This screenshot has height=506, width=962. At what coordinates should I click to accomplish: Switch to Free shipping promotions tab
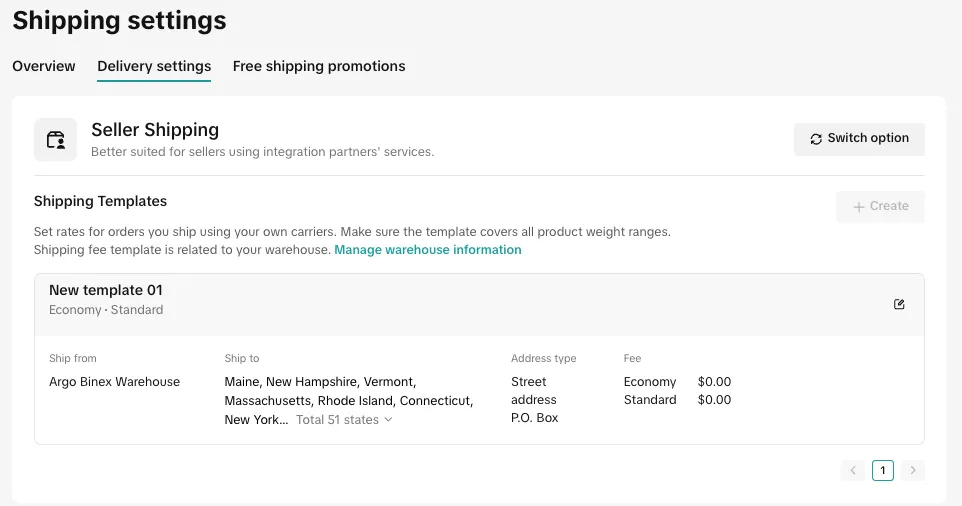point(319,66)
